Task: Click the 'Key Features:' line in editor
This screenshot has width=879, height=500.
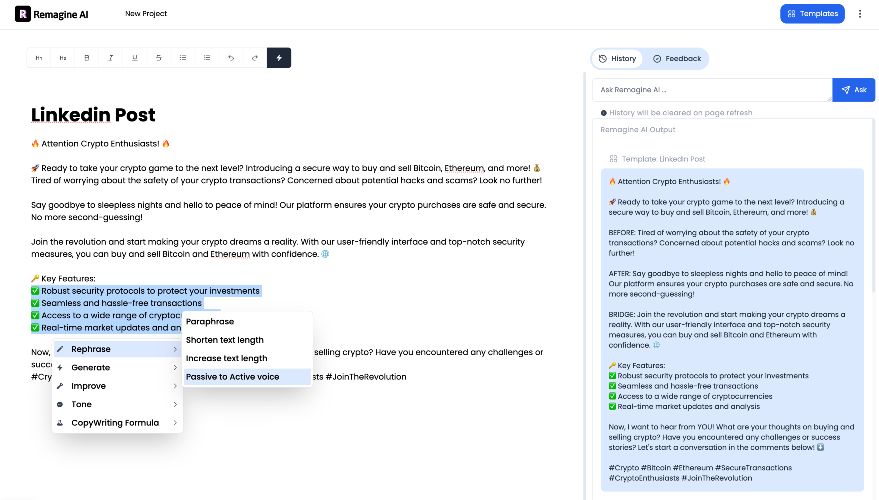Action: point(63,279)
